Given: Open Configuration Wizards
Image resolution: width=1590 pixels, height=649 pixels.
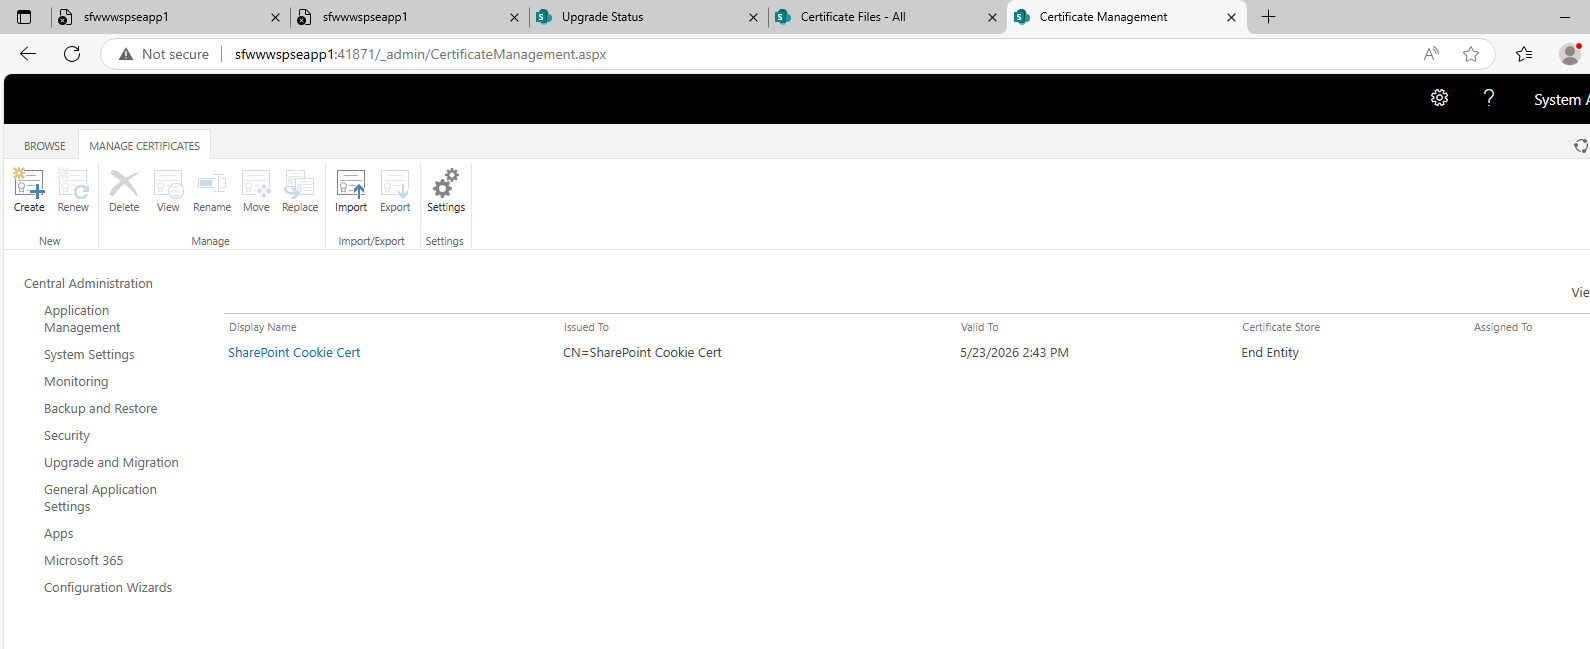Looking at the screenshot, I should [x=108, y=588].
